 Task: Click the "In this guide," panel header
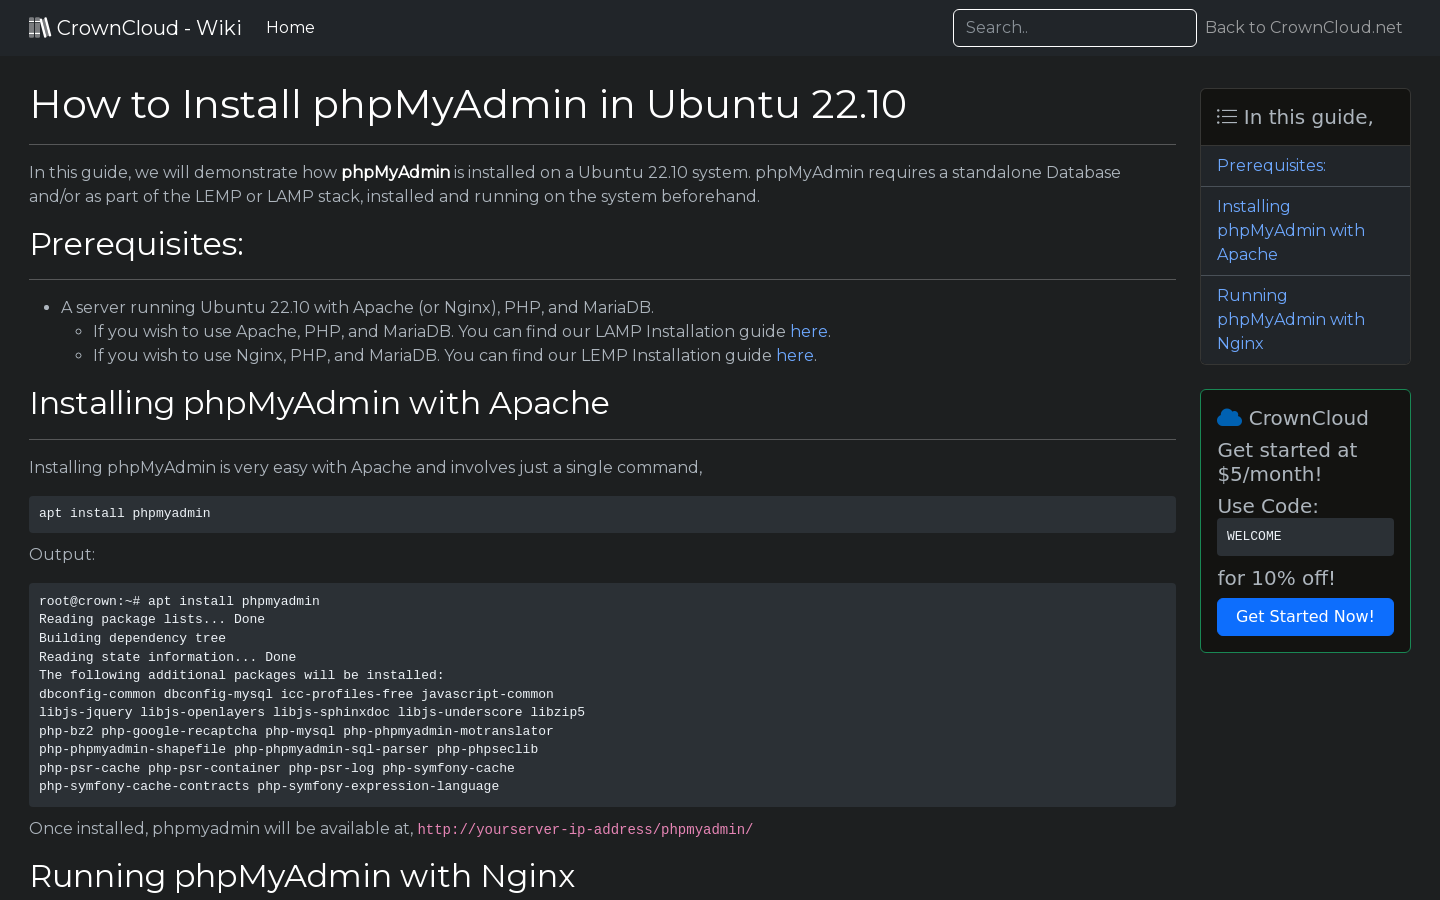[1305, 117]
